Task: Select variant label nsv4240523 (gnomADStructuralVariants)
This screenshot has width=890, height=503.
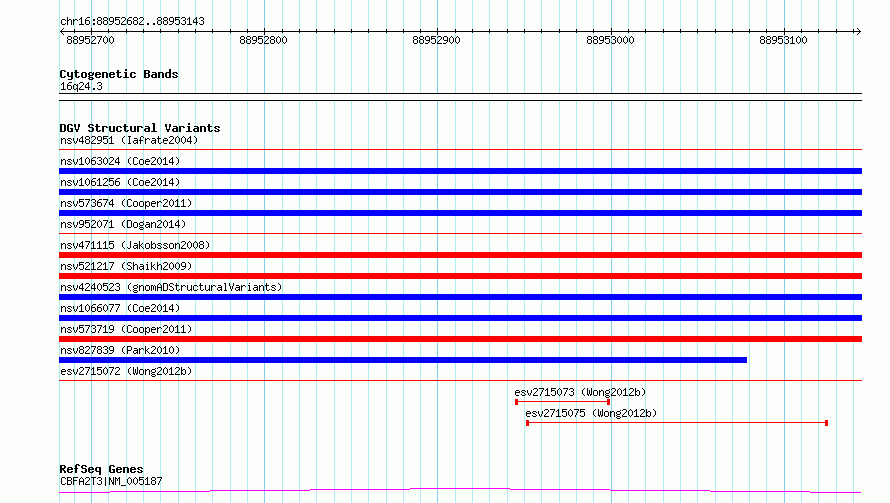Action: (171, 287)
